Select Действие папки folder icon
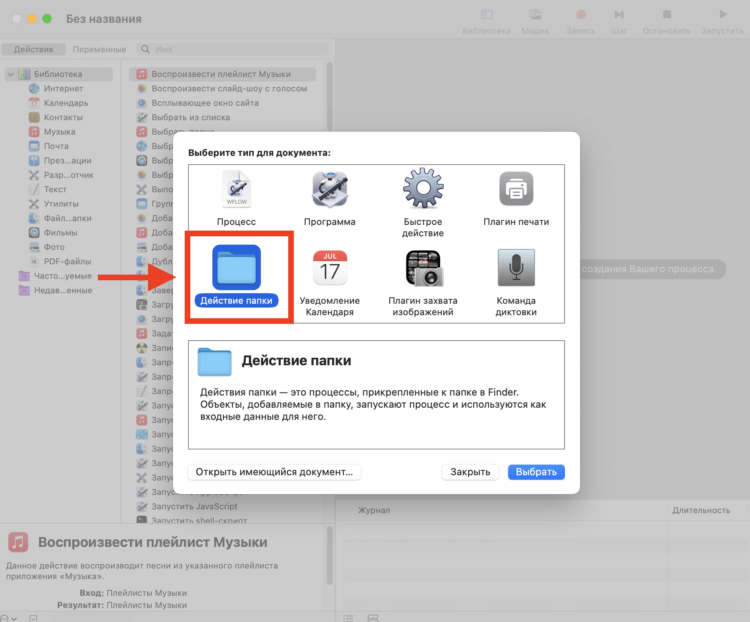The image size is (750, 622). tap(236, 267)
